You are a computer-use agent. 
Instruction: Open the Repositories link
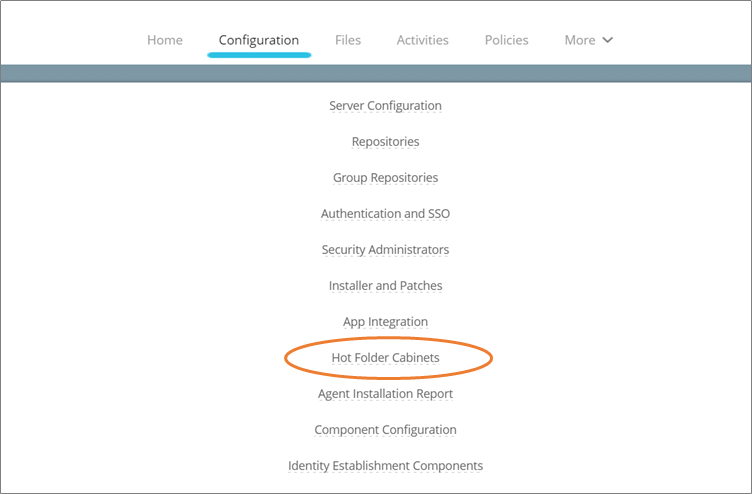pyautogui.click(x=385, y=141)
